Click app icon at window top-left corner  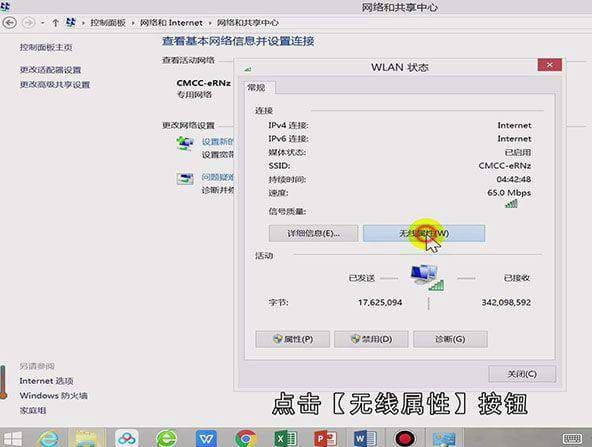[5, 6]
